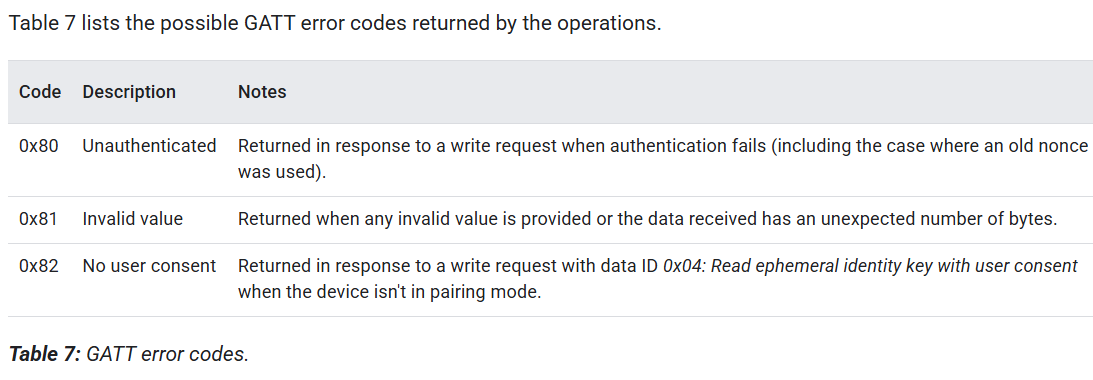This screenshot has width=1093, height=380.
Task: Click the Invalid value description cell
Action: pyautogui.click(x=132, y=219)
